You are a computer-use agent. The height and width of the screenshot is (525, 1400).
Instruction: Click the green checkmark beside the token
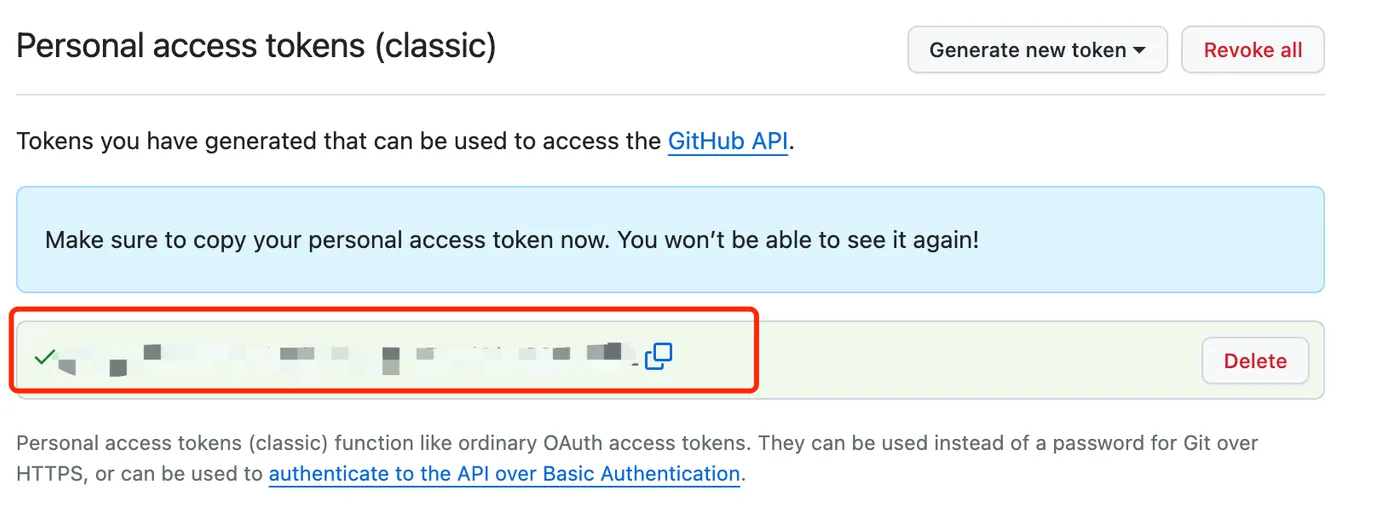pos(44,356)
